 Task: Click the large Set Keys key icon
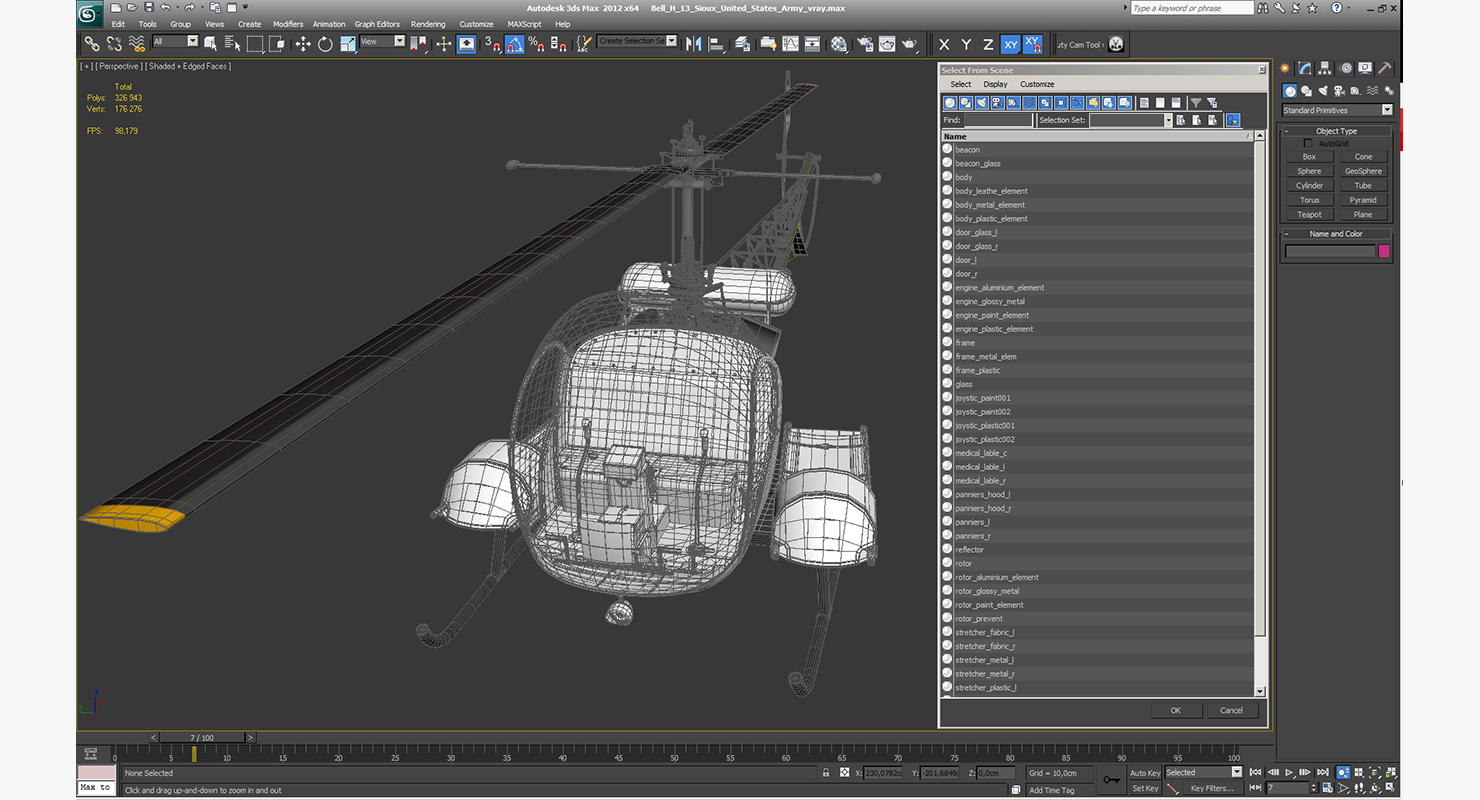point(1111,779)
